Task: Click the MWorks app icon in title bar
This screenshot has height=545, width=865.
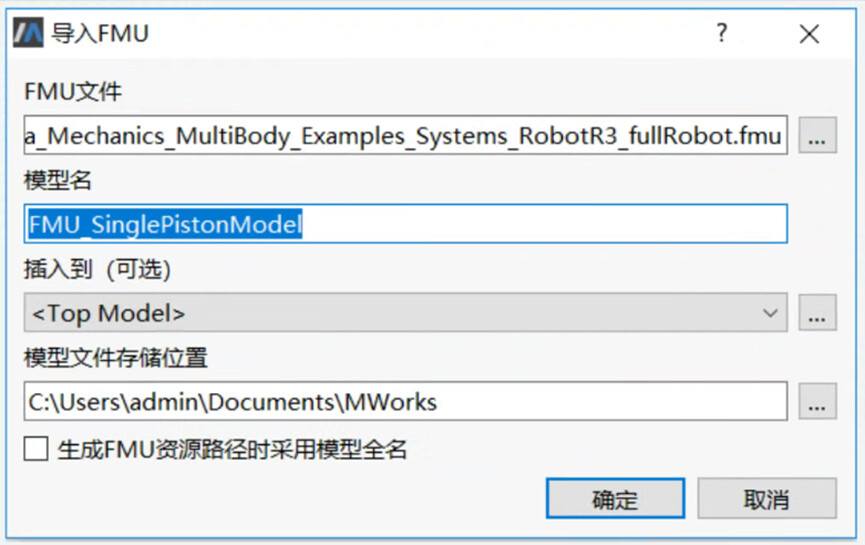Action: (x=28, y=33)
